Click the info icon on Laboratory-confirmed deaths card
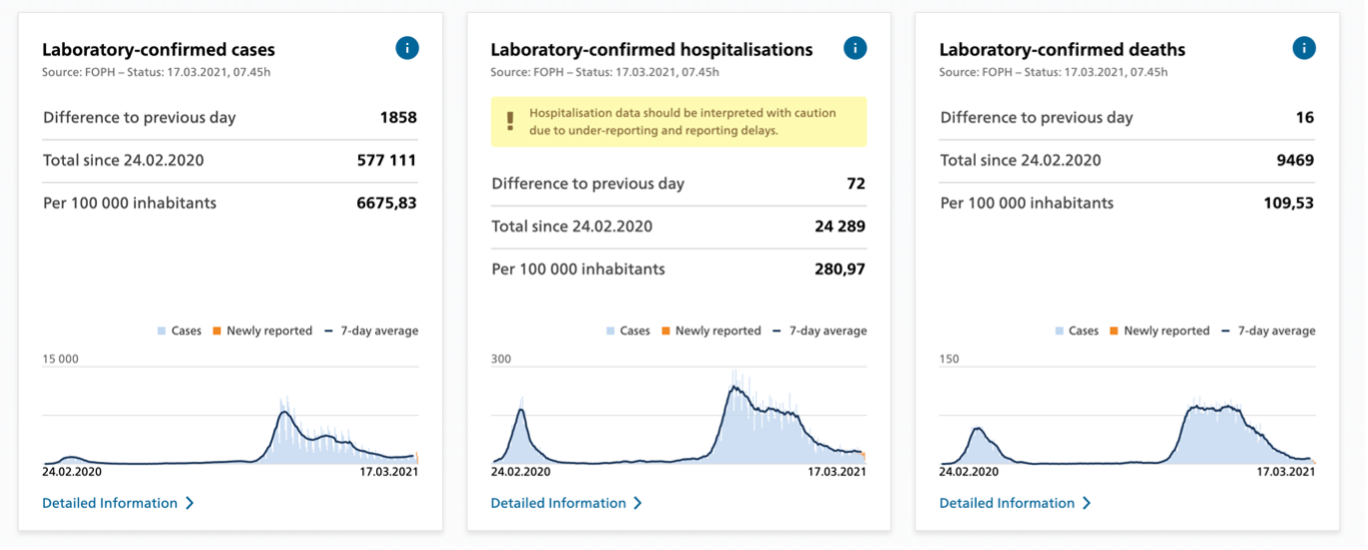This screenshot has width=1368, height=550. click(1303, 48)
